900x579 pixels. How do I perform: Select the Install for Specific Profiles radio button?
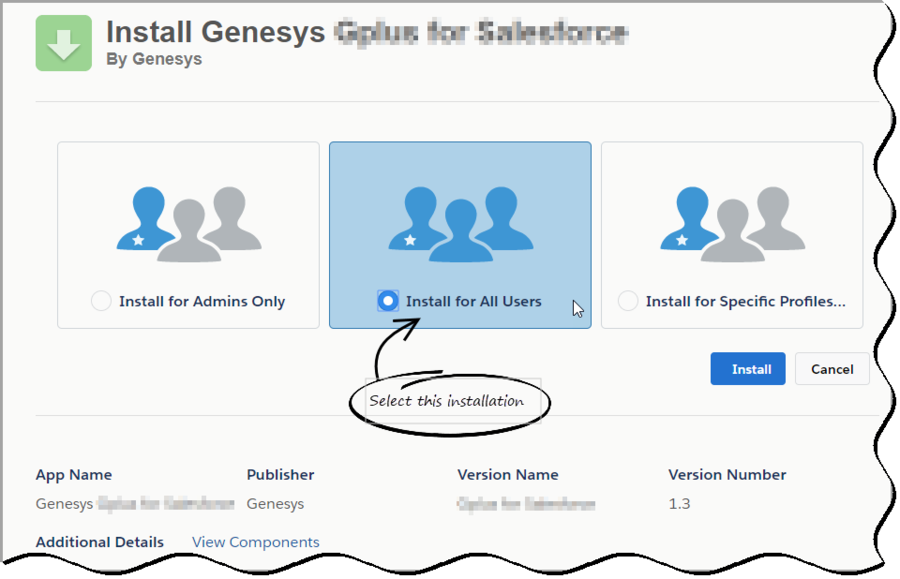point(628,301)
